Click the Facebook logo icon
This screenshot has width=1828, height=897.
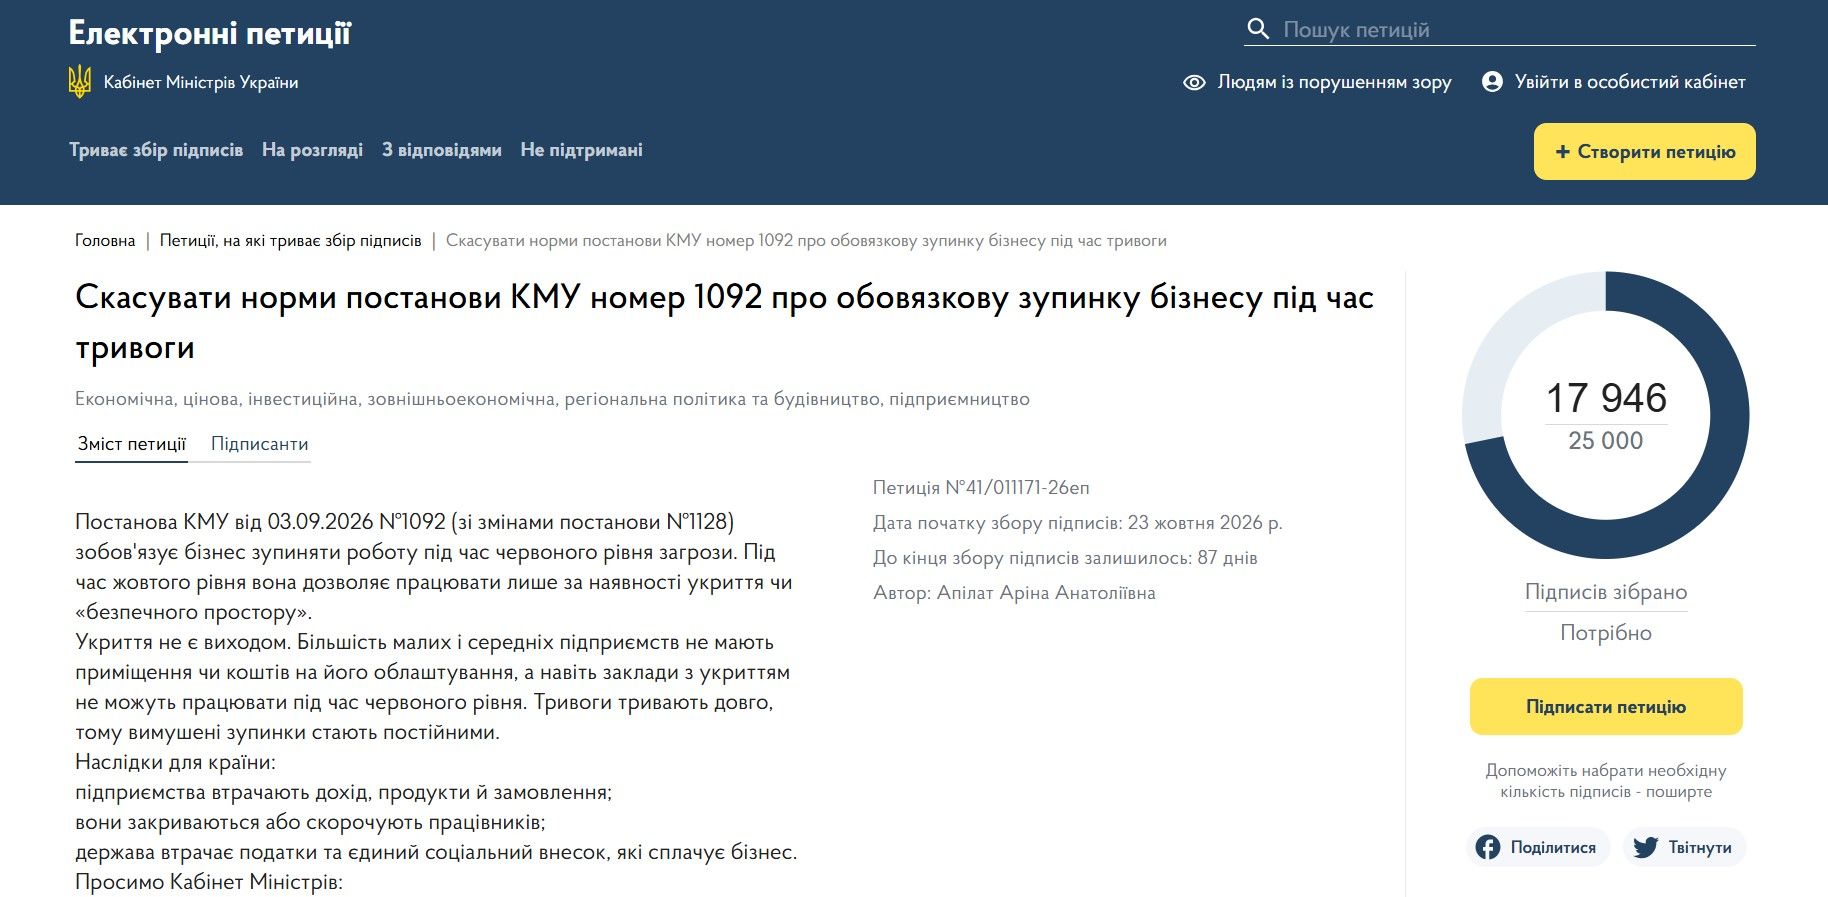(1488, 847)
